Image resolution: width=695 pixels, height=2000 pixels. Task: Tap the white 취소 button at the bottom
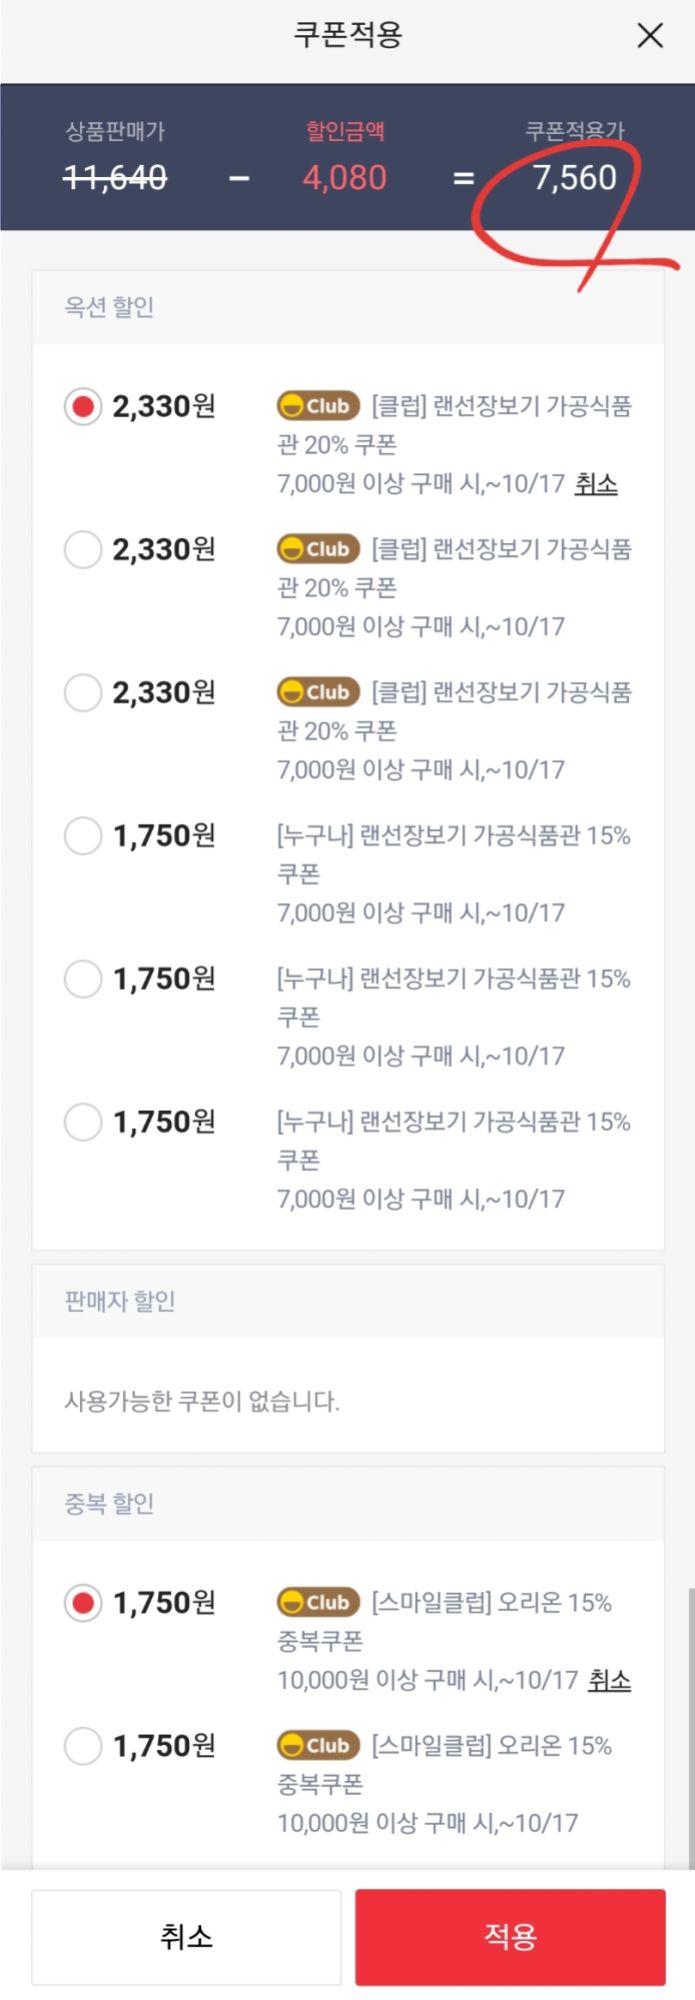(186, 1937)
